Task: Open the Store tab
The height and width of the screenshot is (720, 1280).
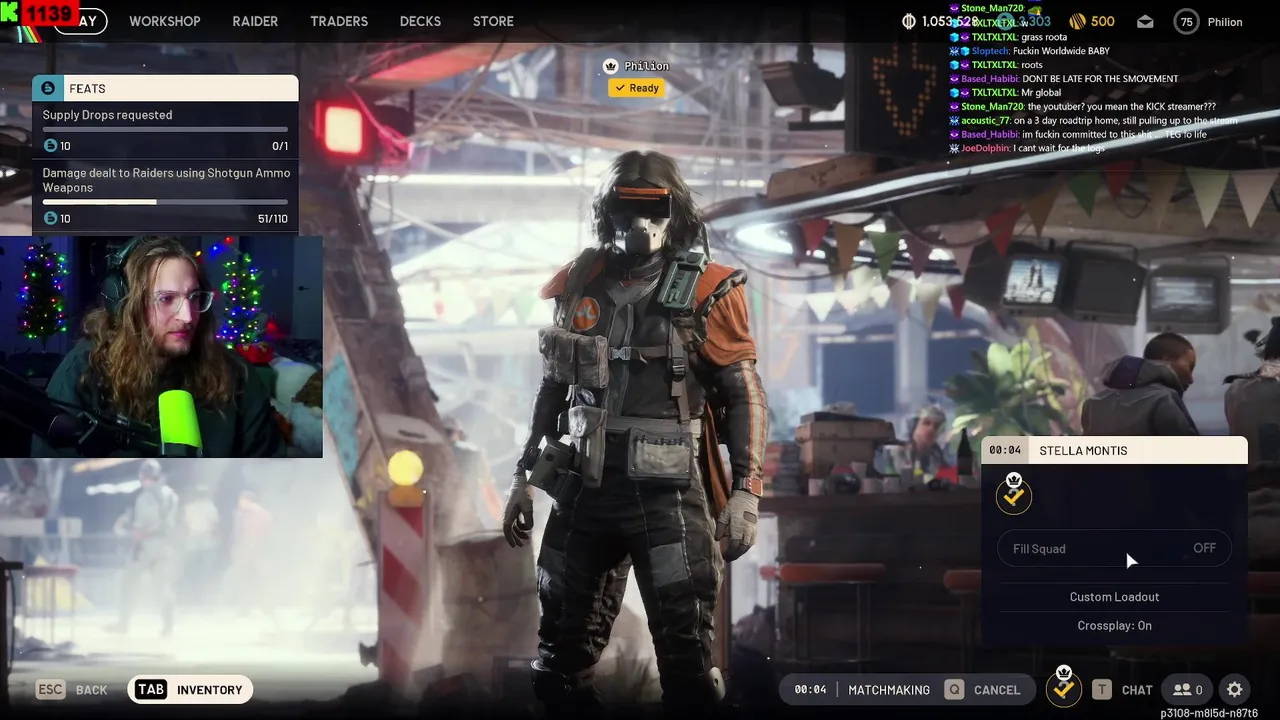Action: coord(493,21)
